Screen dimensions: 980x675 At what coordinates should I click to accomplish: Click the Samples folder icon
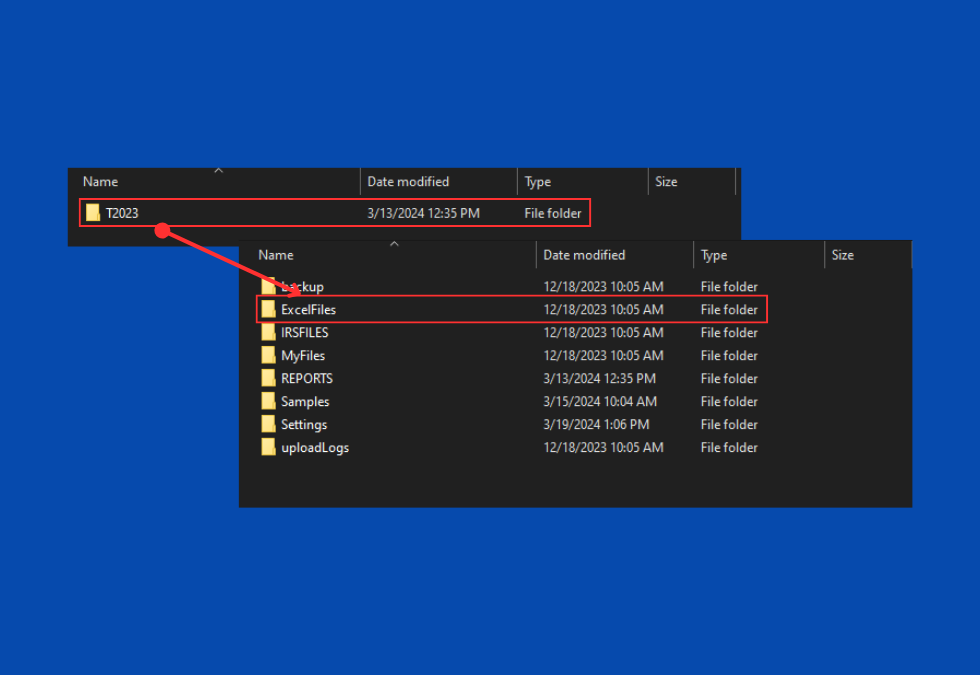[268, 402]
